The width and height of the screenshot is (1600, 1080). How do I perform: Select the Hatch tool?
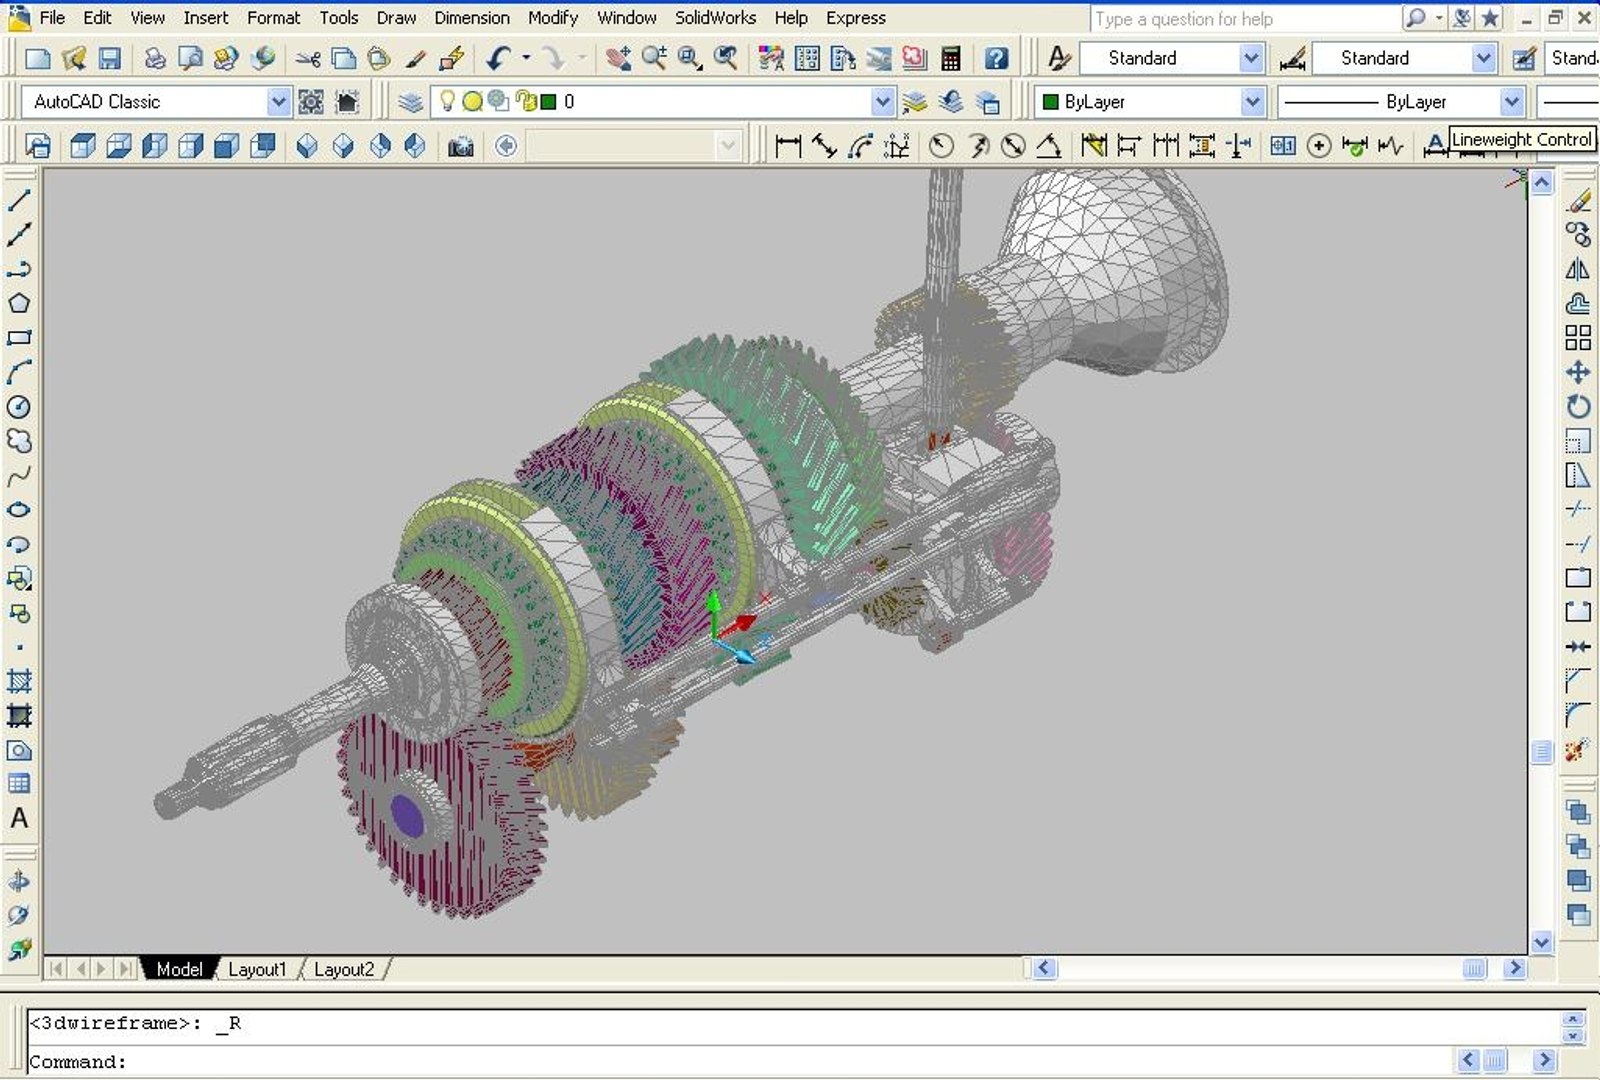point(19,682)
